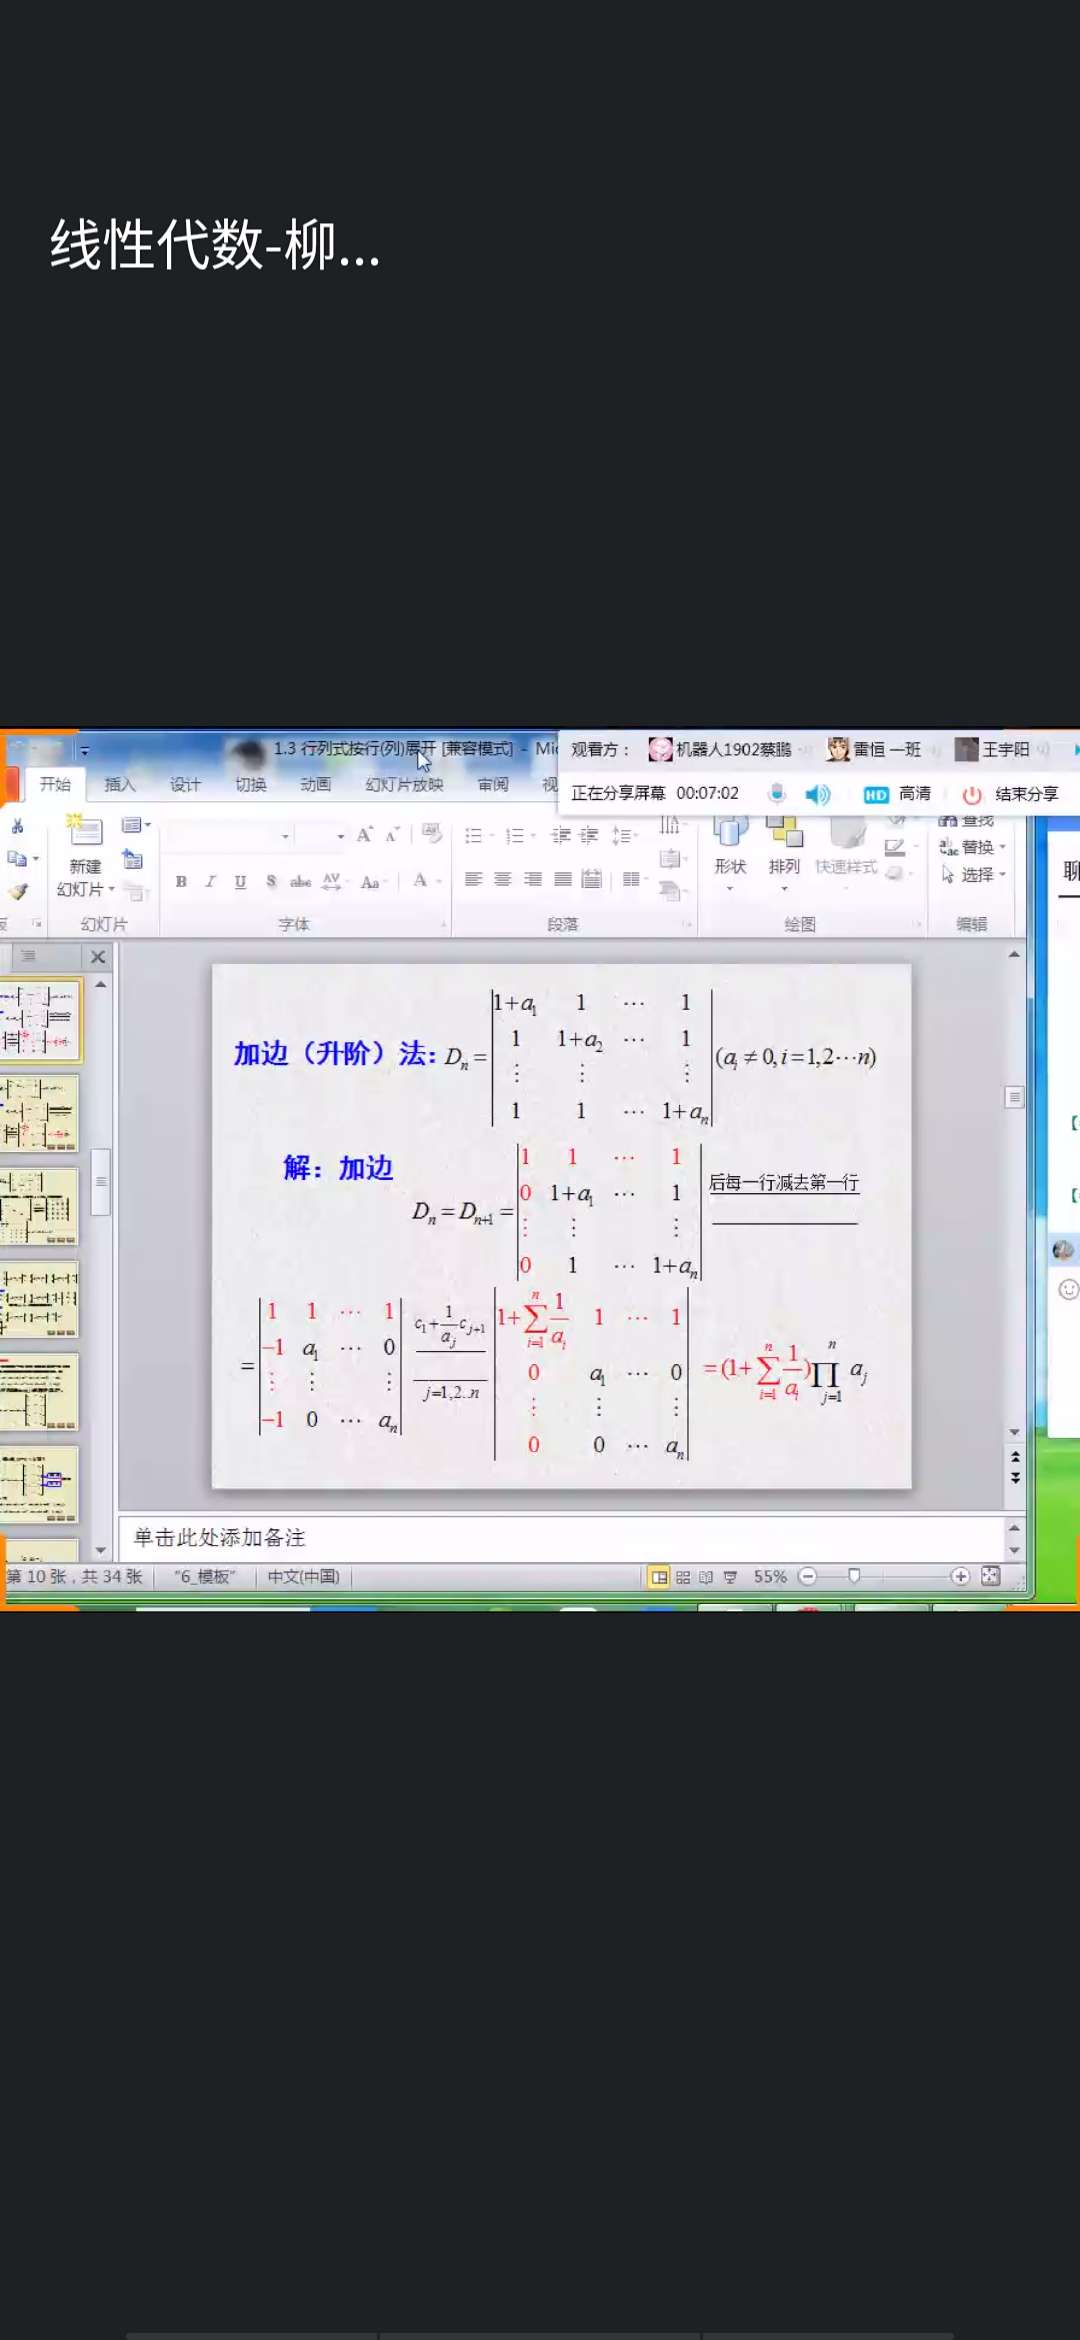Switch to Slide Sorter view icon

point(683,1577)
